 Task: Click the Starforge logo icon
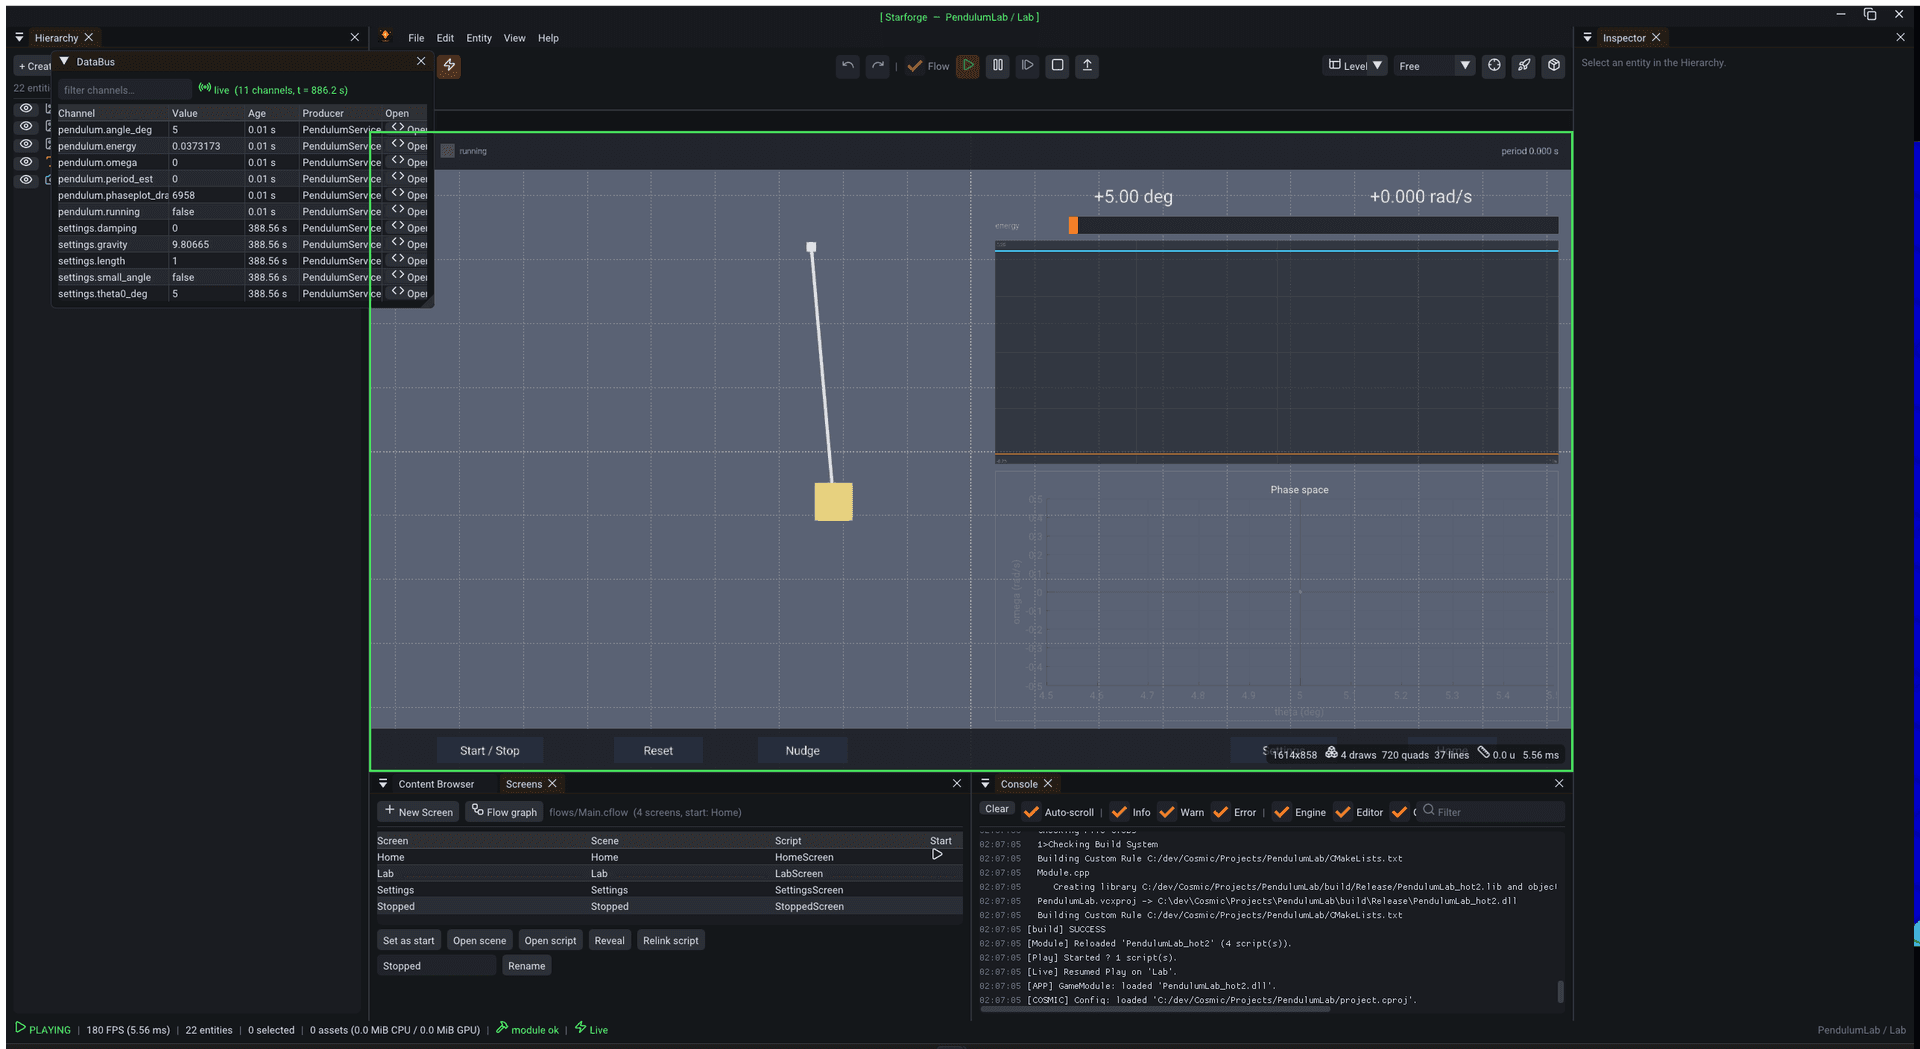click(x=385, y=37)
